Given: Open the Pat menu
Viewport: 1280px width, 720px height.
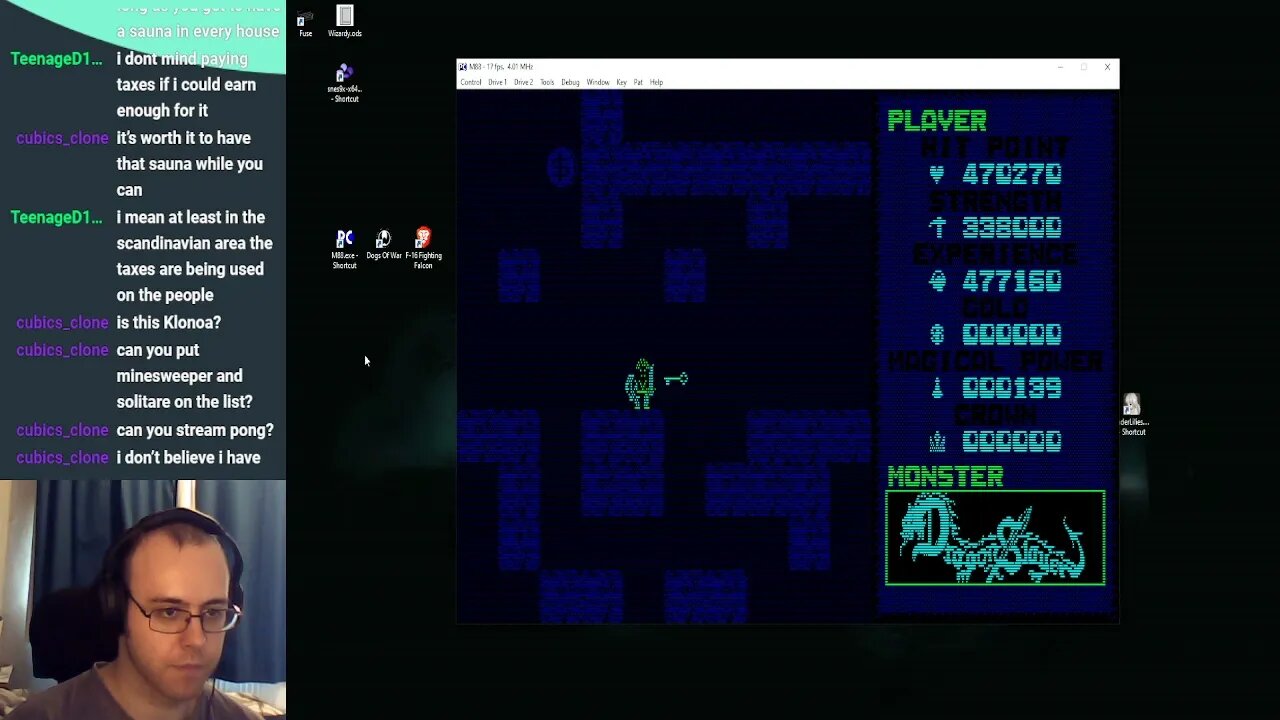Looking at the screenshot, I should (x=638, y=82).
